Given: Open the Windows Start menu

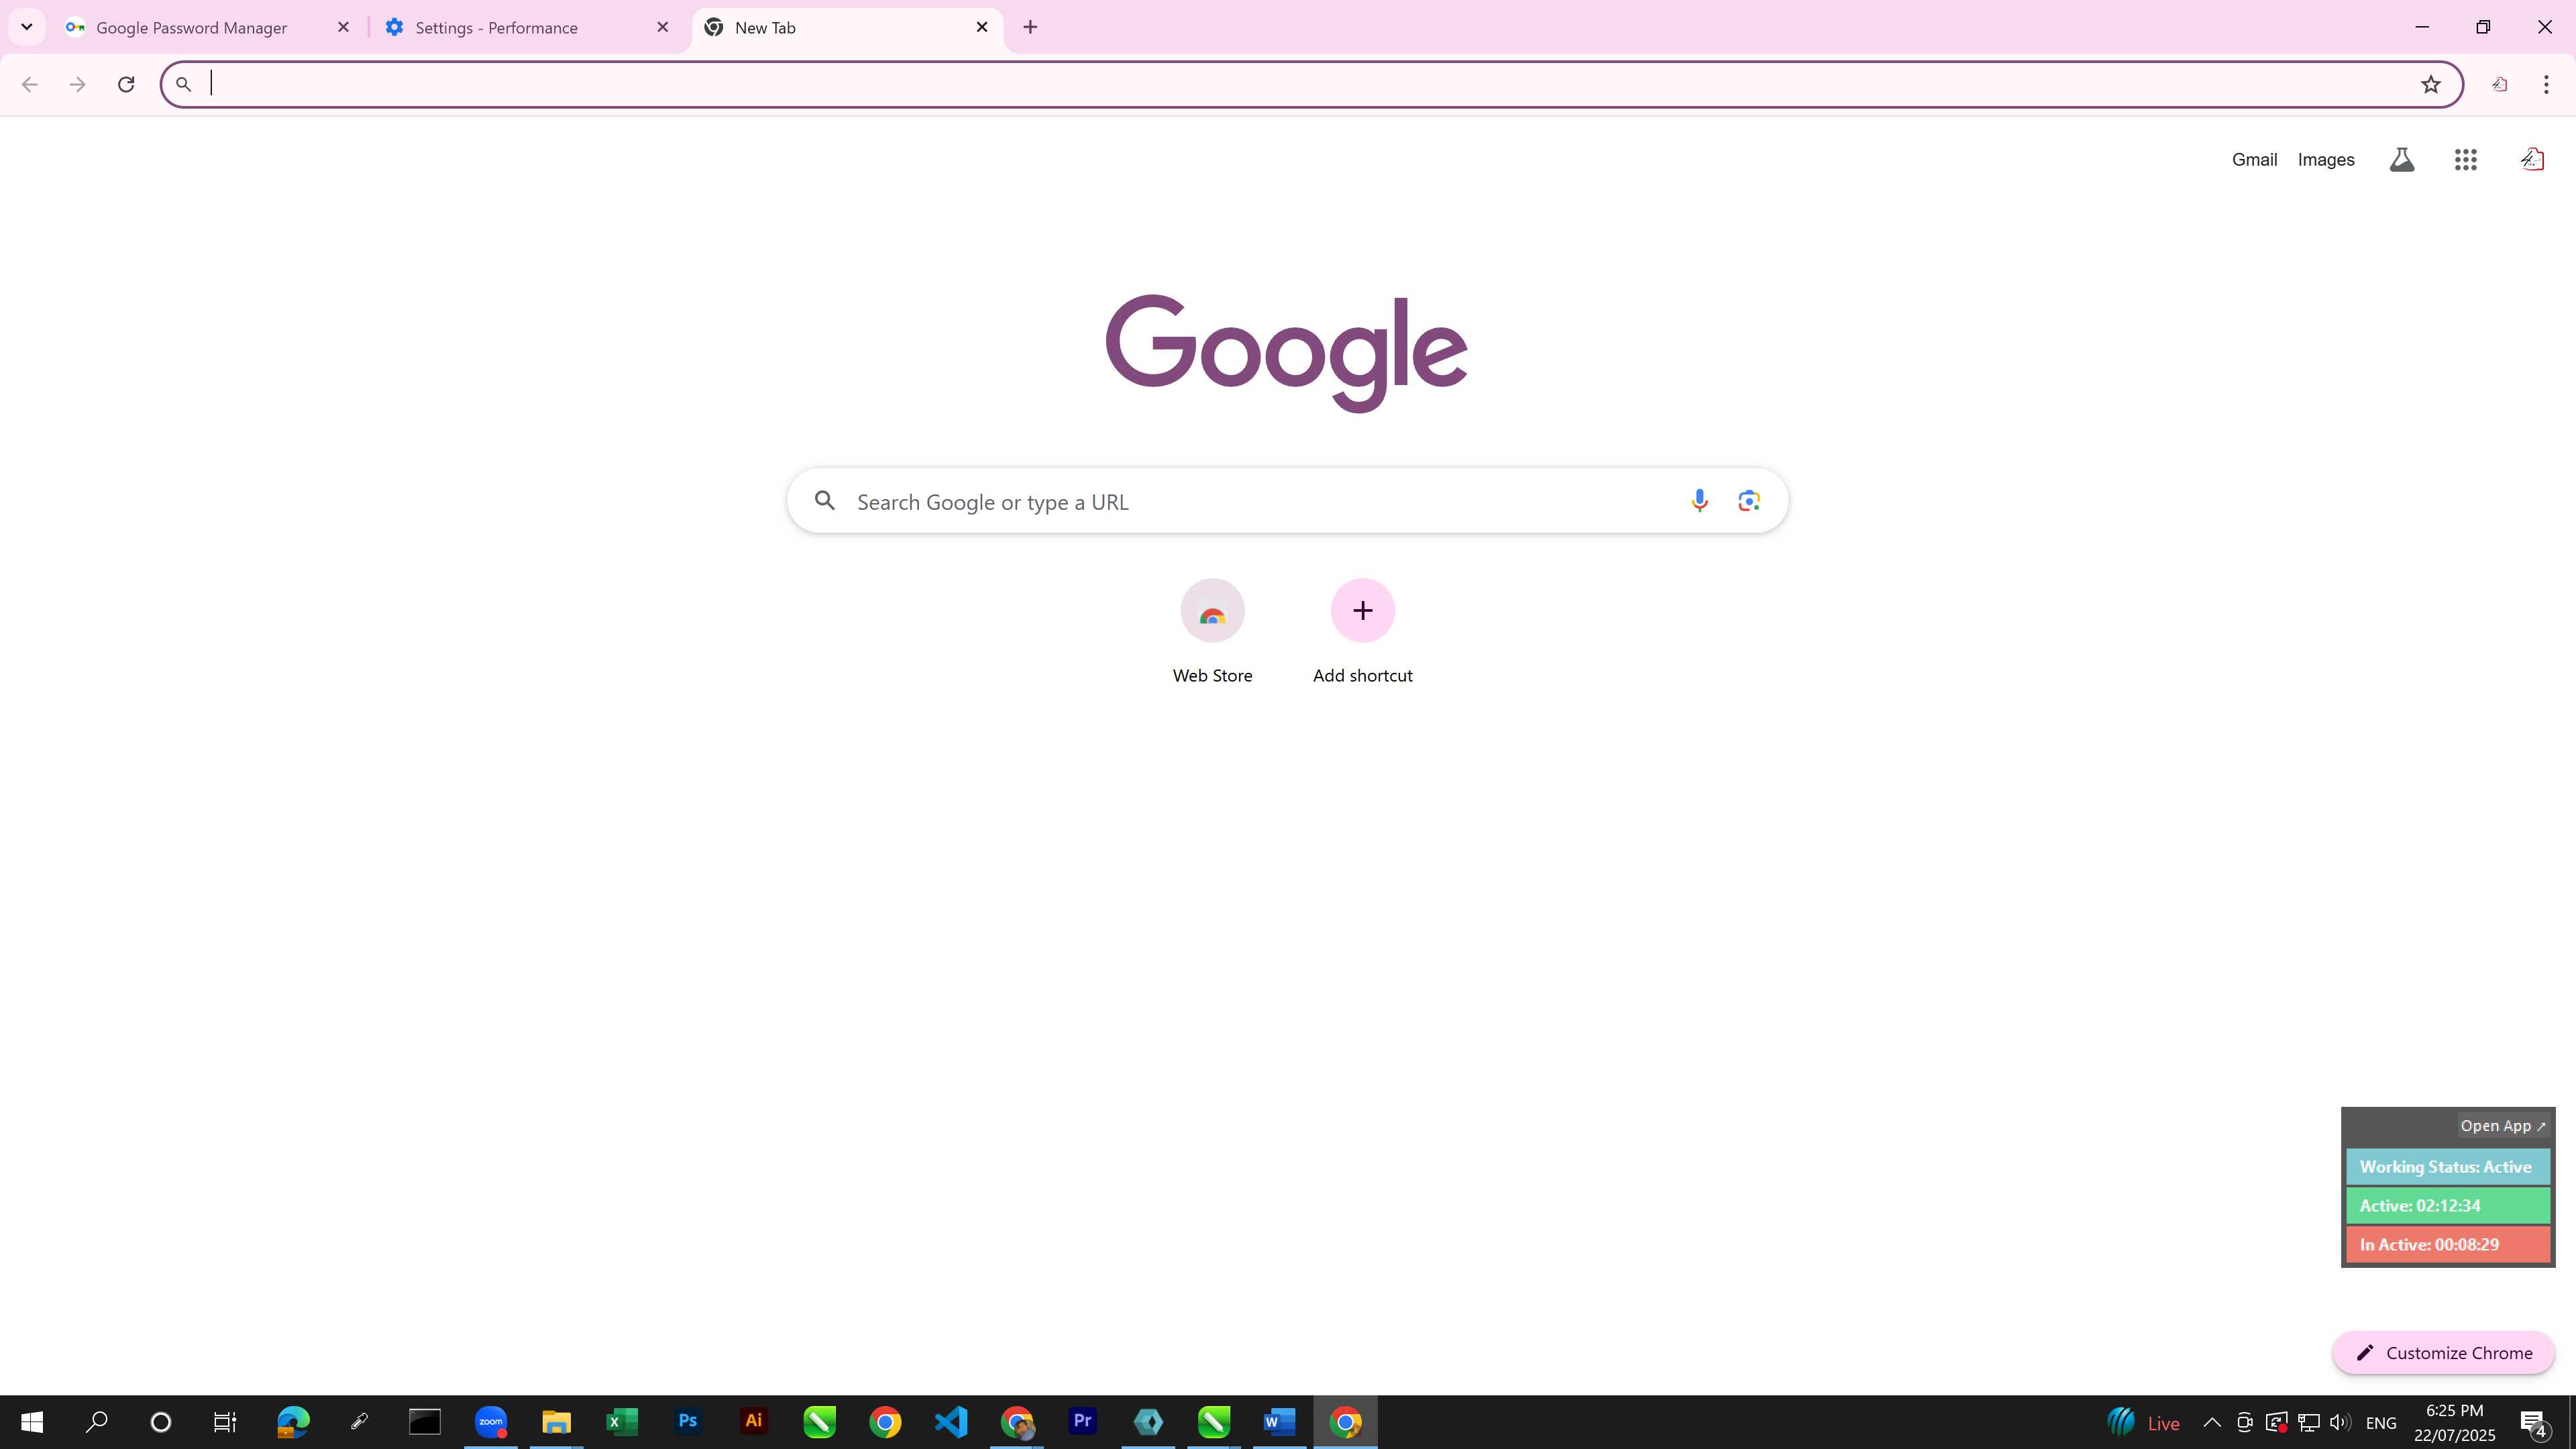Looking at the screenshot, I should (x=32, y=1422).
